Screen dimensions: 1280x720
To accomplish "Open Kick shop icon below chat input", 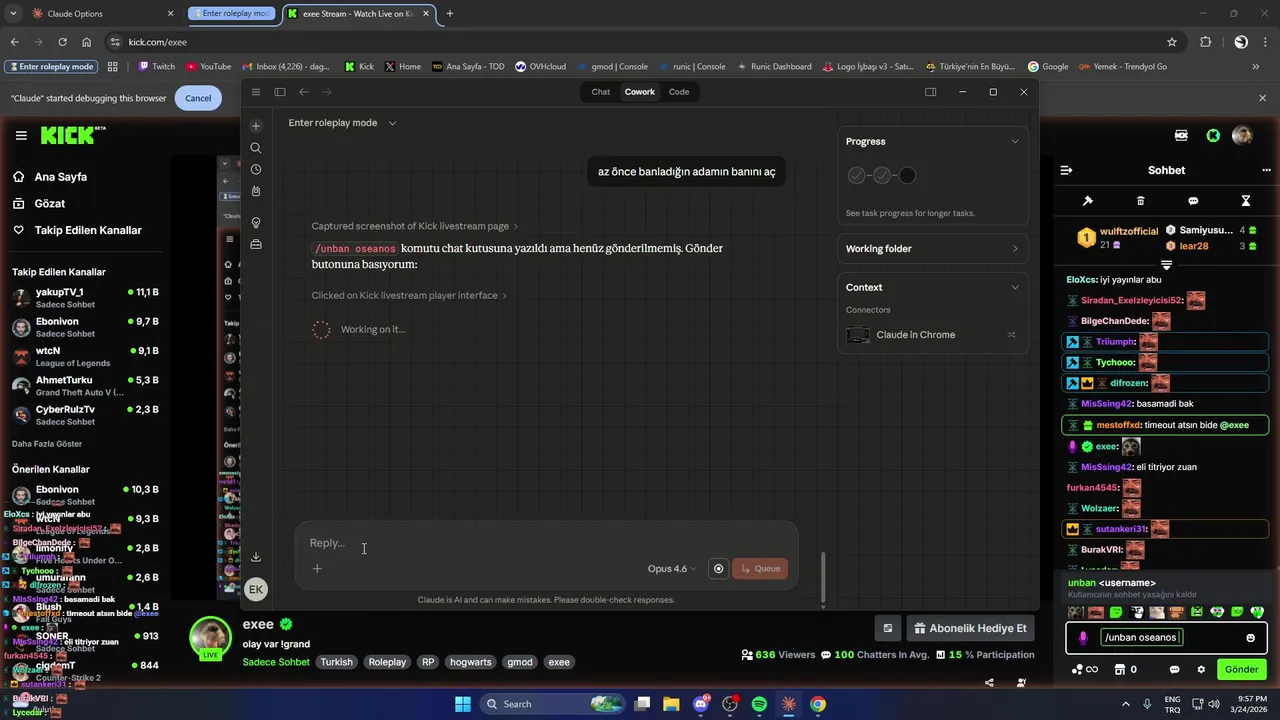I will point(1119,670).
